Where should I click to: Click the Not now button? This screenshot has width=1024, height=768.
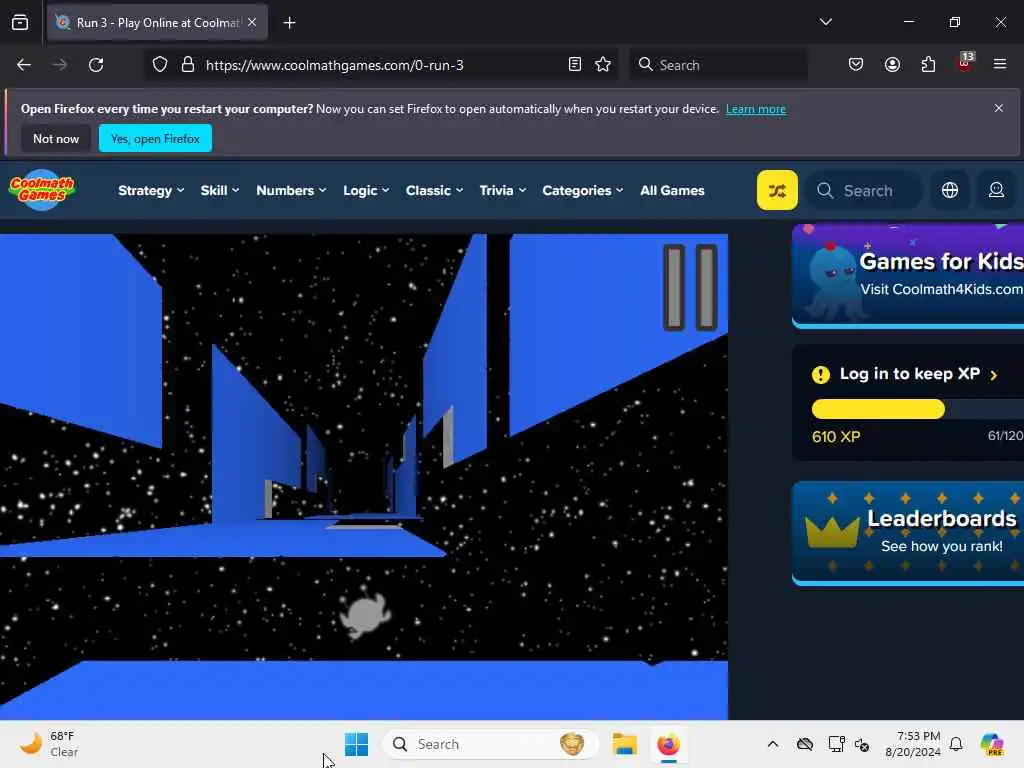(x=56, y=138)
